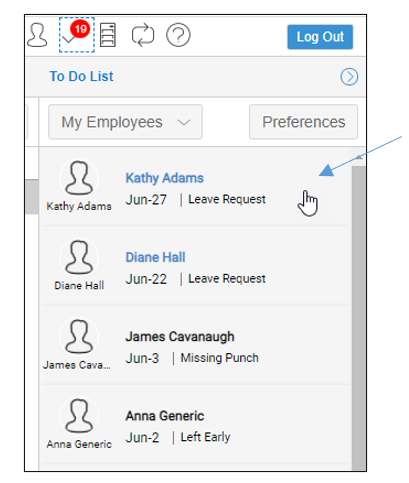Click Diane Hall avatar icon
Screen dimensions: 409x483
coord(79,257)
